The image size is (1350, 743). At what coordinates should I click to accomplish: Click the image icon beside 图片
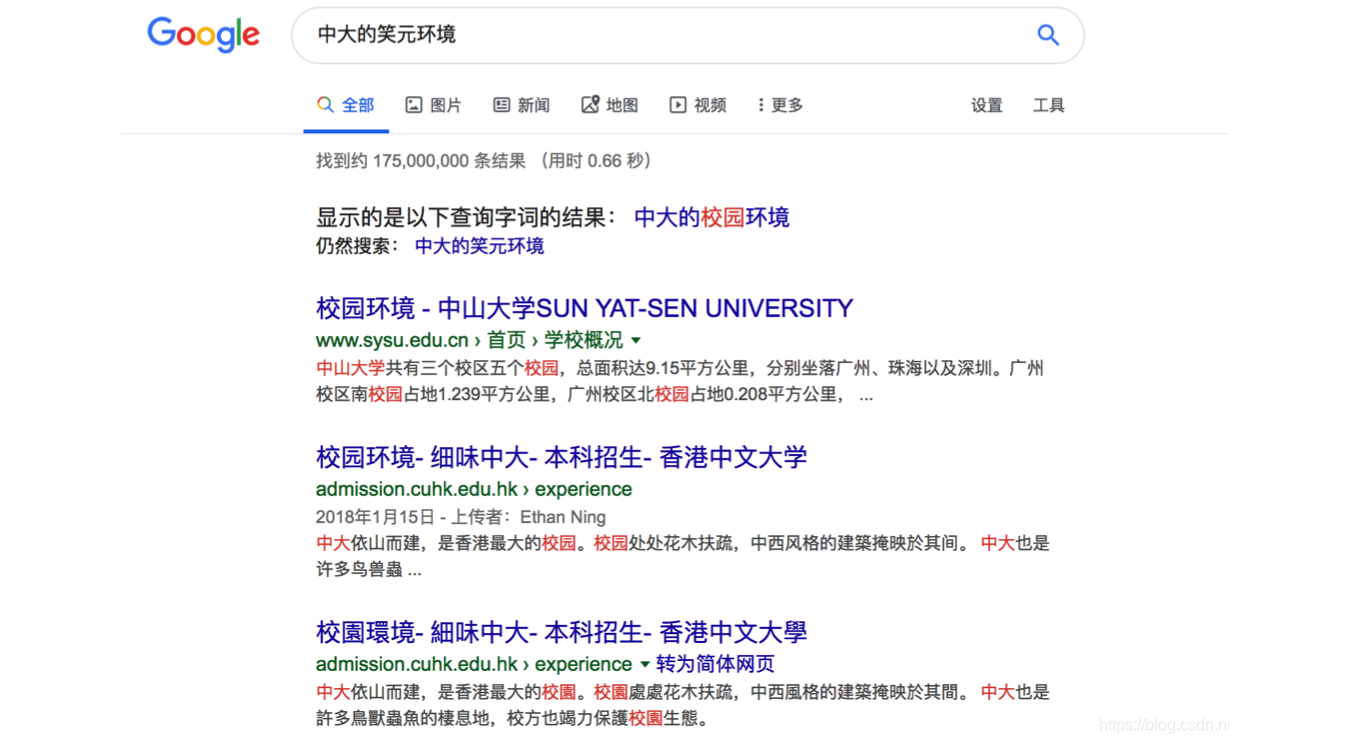click(x=414, y=105)
